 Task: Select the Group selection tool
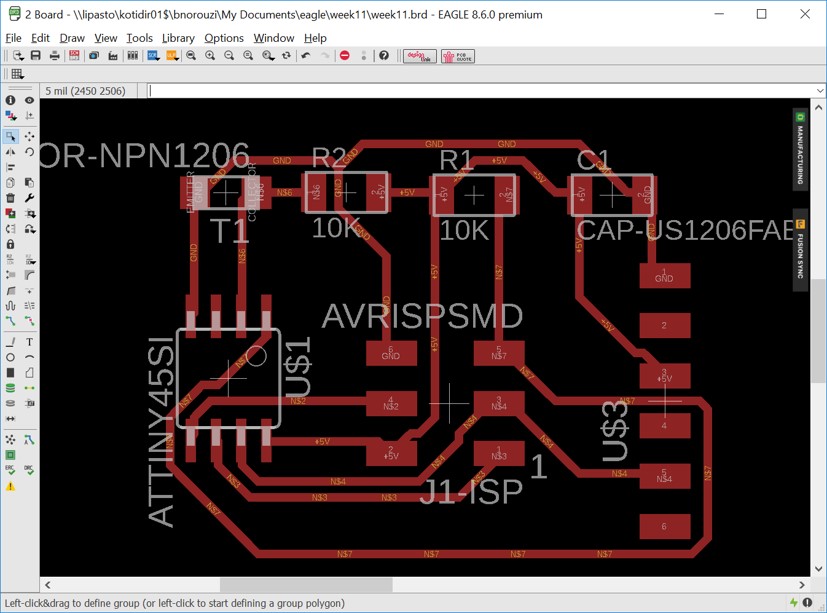click(11, 137)
